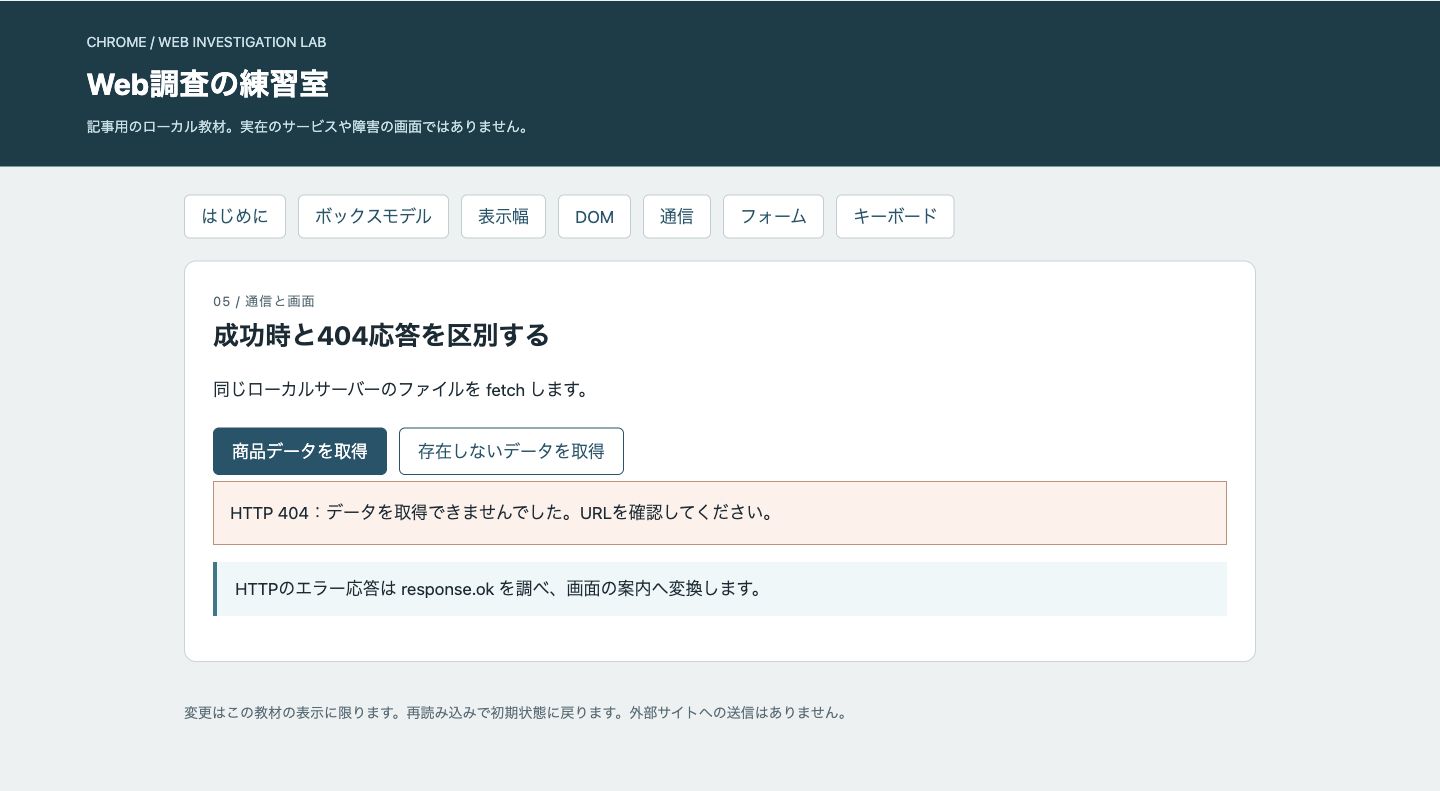The width and height of the screenshot is (1440, 791).
Task: Select the 表示幅 tab
Action: pyautogui.click(x=503, y=216)
